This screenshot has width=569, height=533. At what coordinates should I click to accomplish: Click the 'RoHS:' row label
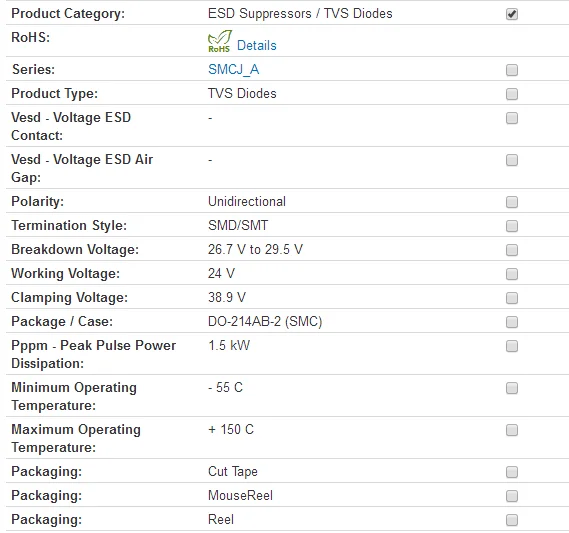click(30, 37)
